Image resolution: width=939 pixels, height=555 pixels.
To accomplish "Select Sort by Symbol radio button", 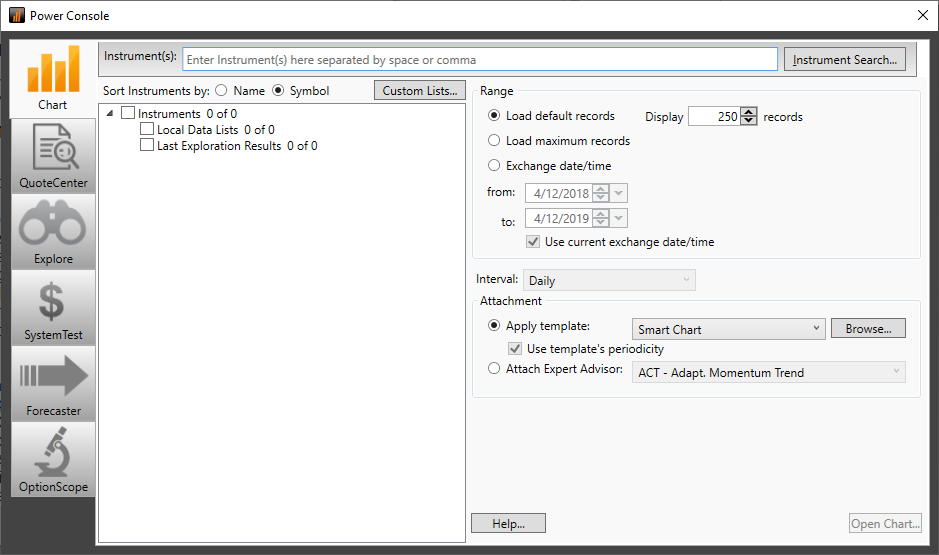I will pyautogui.click(x=278, y=90).
